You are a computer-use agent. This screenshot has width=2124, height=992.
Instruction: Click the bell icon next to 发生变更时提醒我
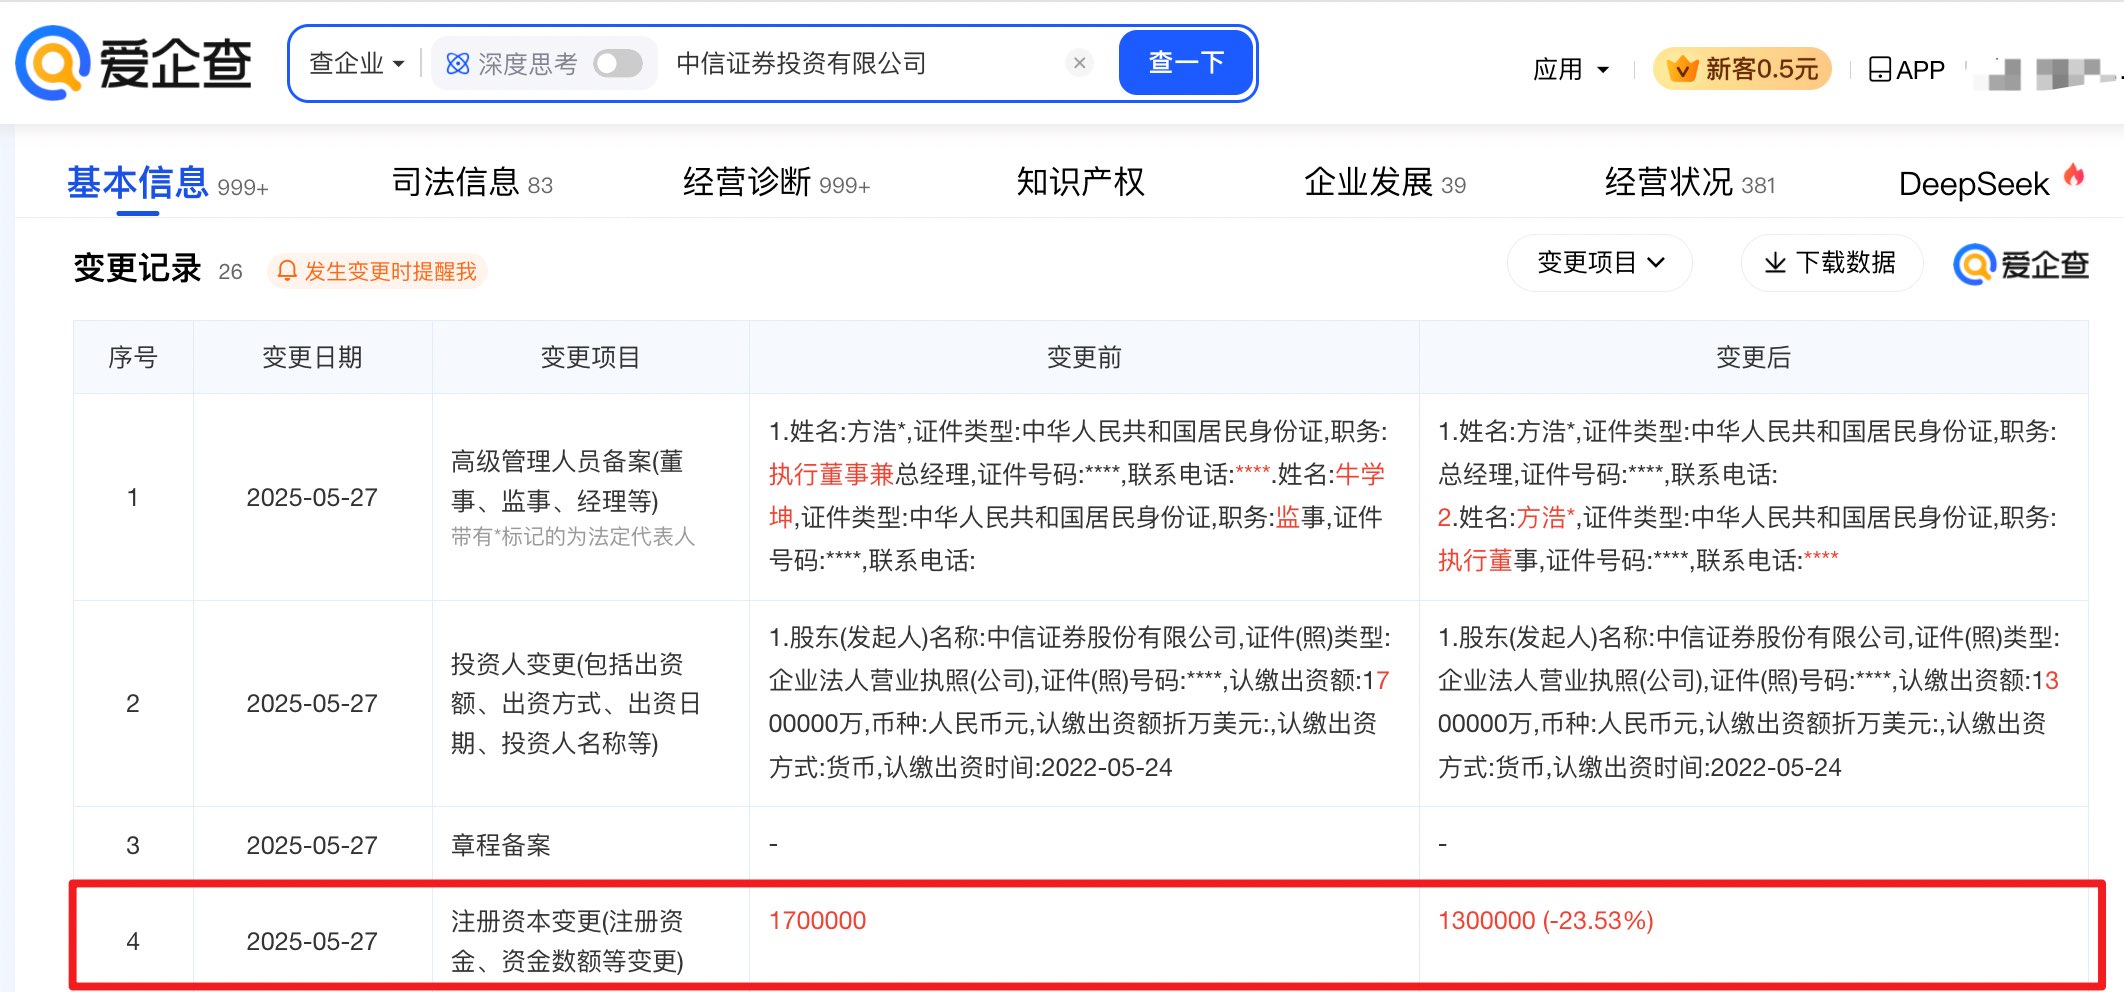pos(289,270)
